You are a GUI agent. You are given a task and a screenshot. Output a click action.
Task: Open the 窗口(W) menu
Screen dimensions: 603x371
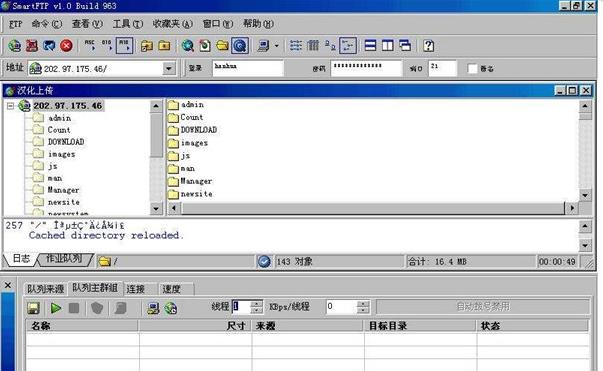coord(218,24)
